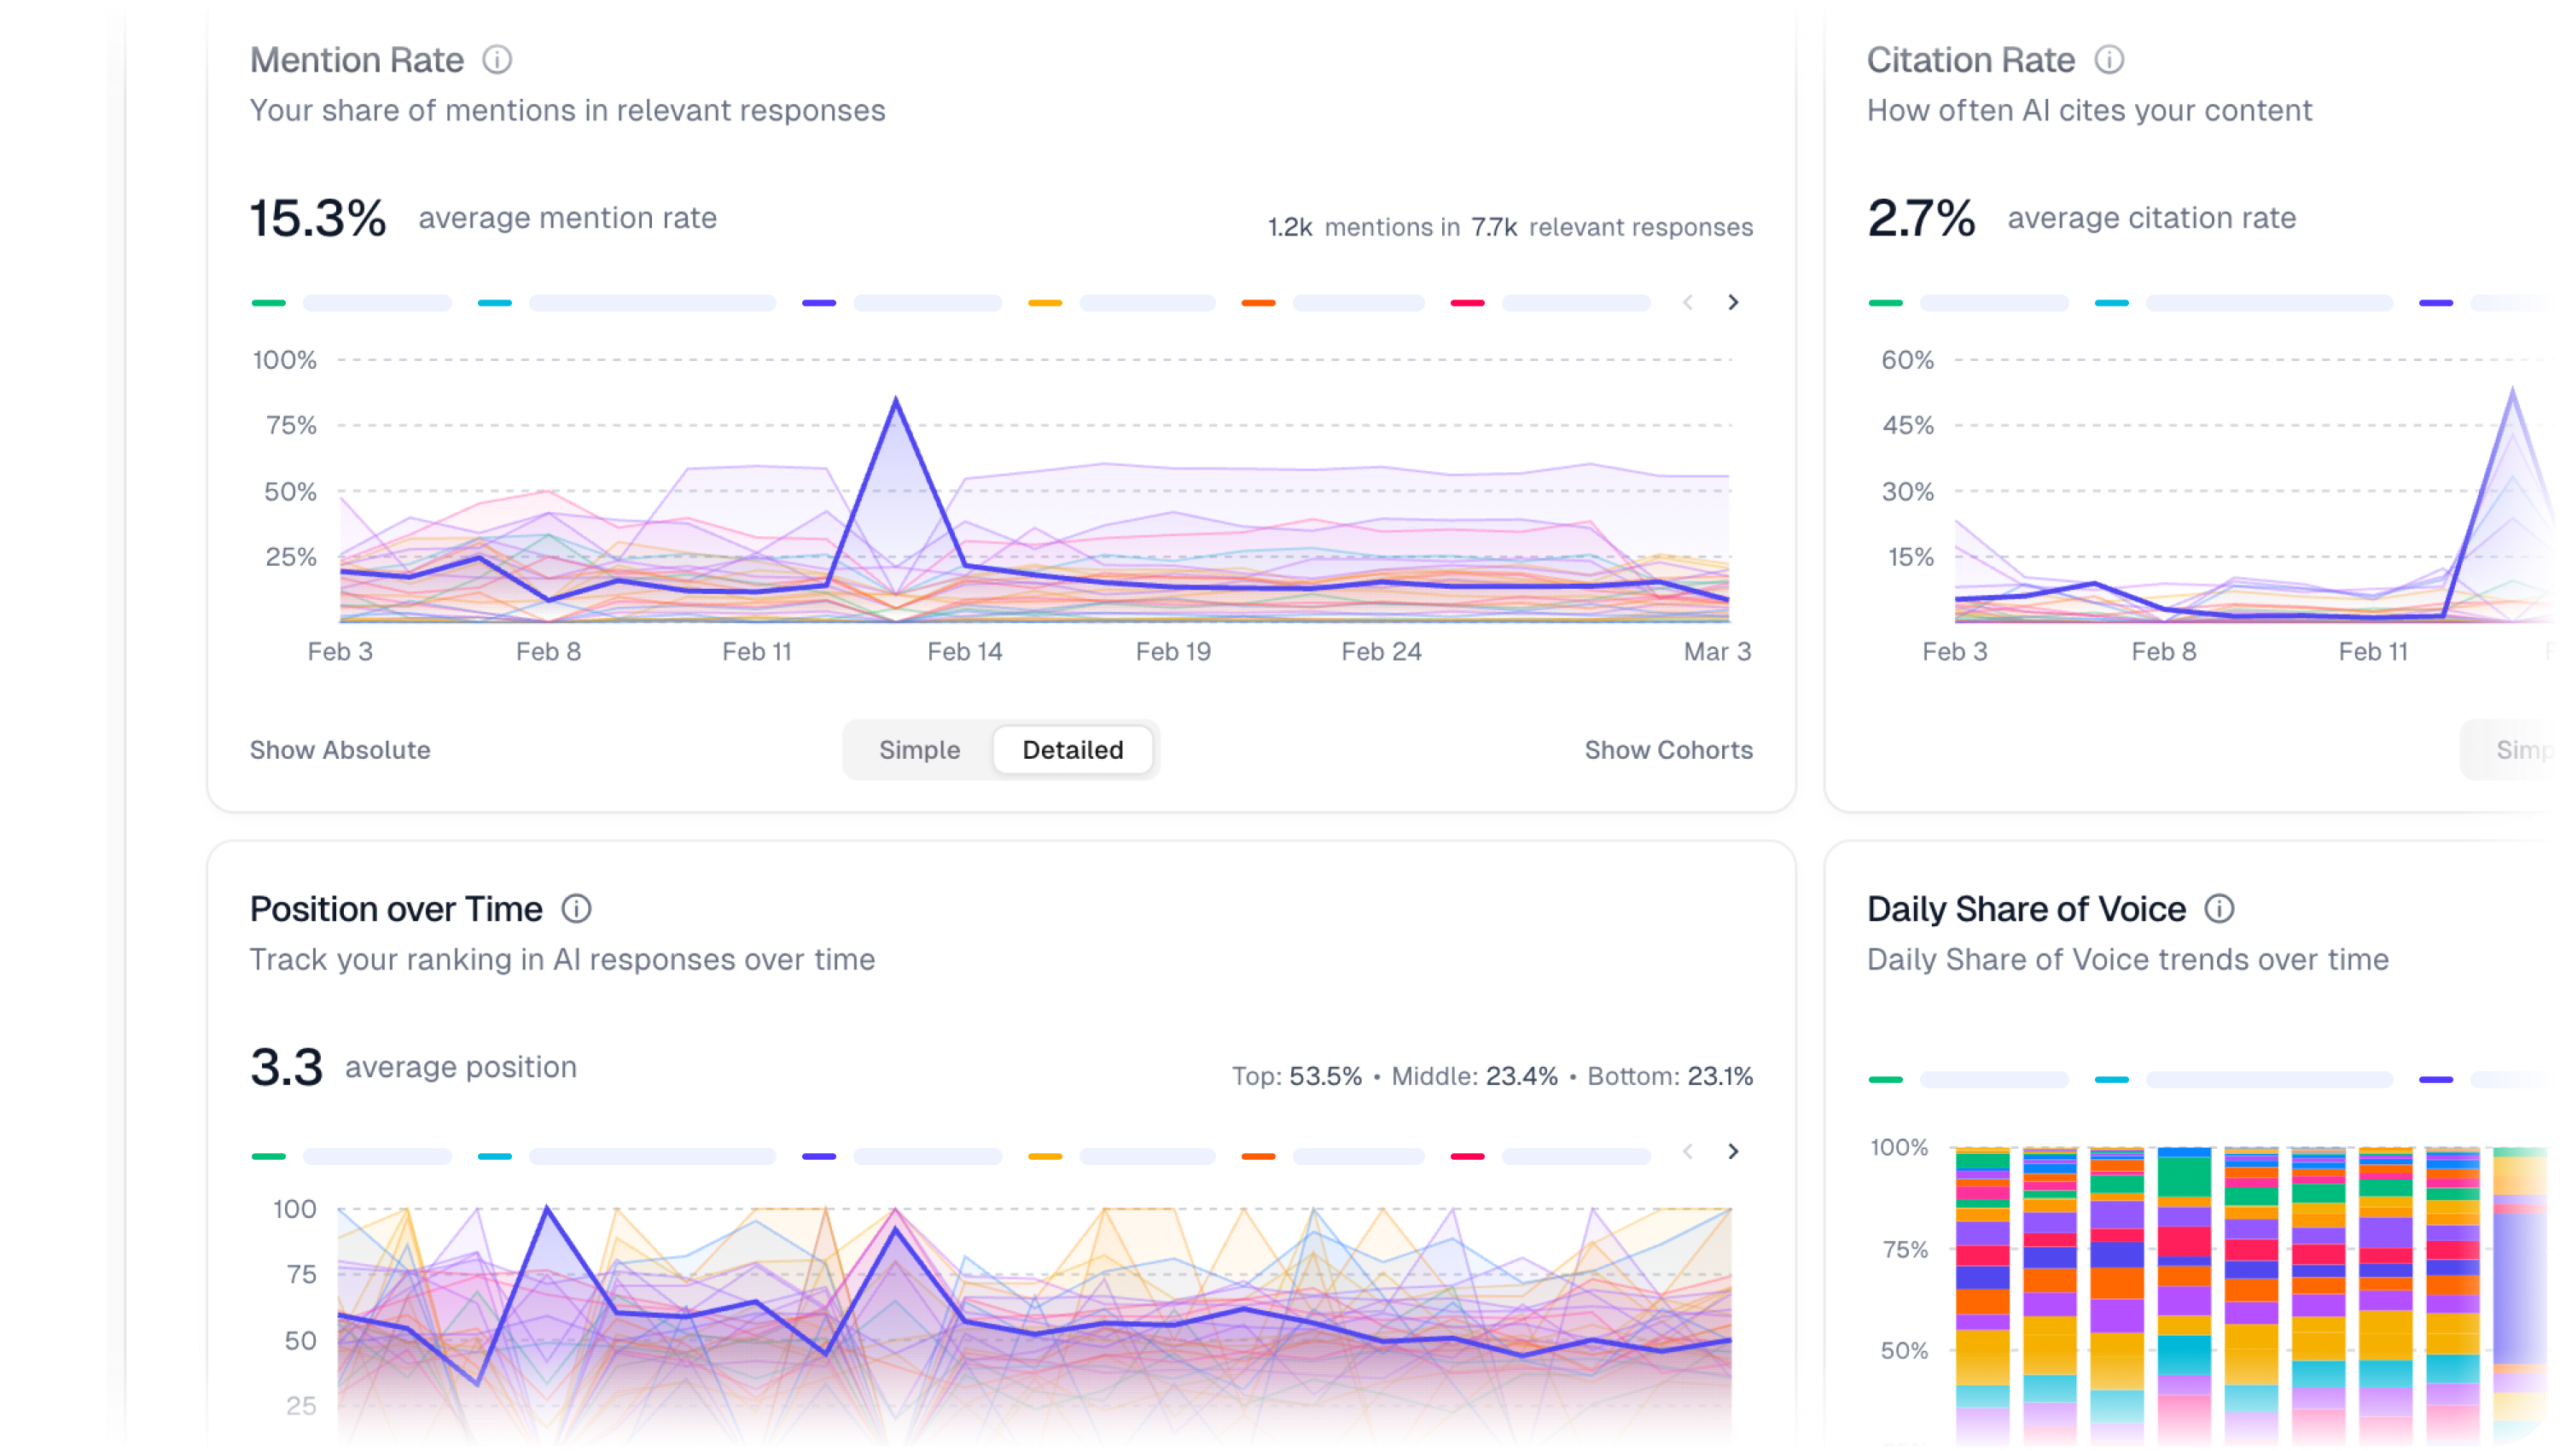Click green legend swatch in Position over Time

[x=268, y=1156]
